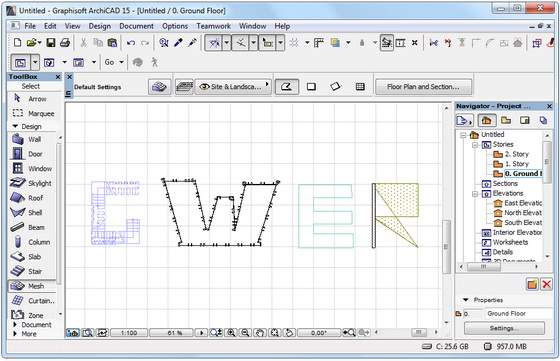Select the Curtain Wall tool
Screen dimensions: 560x361
[x=31, y=301]
